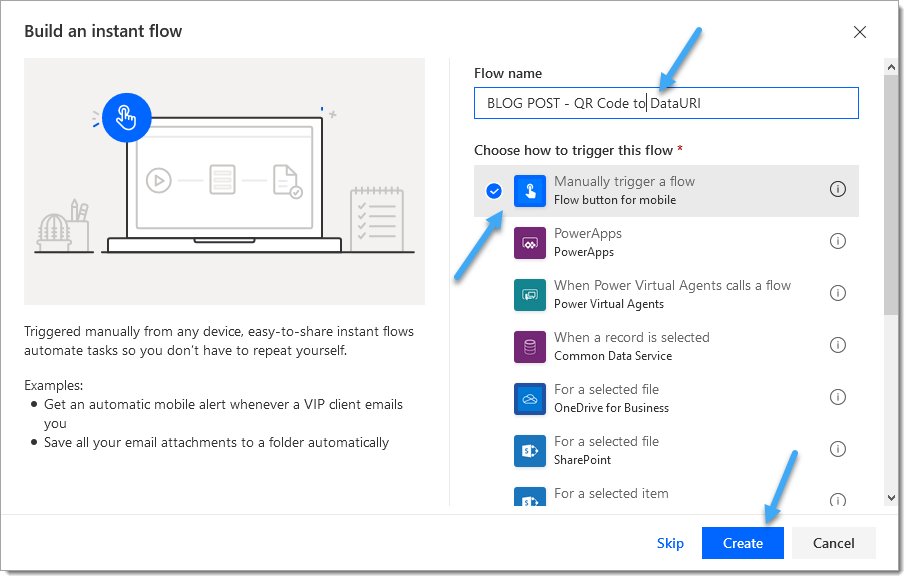The height and width of the screenshot is (581, 909).
Task: Choose the For a selected item option
Action: [x=611, y=493]
